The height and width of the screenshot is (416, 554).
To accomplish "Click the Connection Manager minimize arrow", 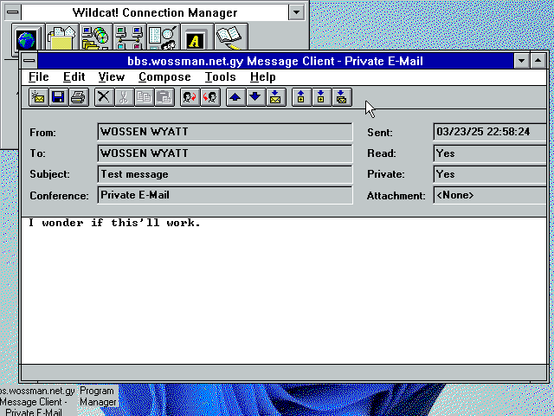I will 296,12.
